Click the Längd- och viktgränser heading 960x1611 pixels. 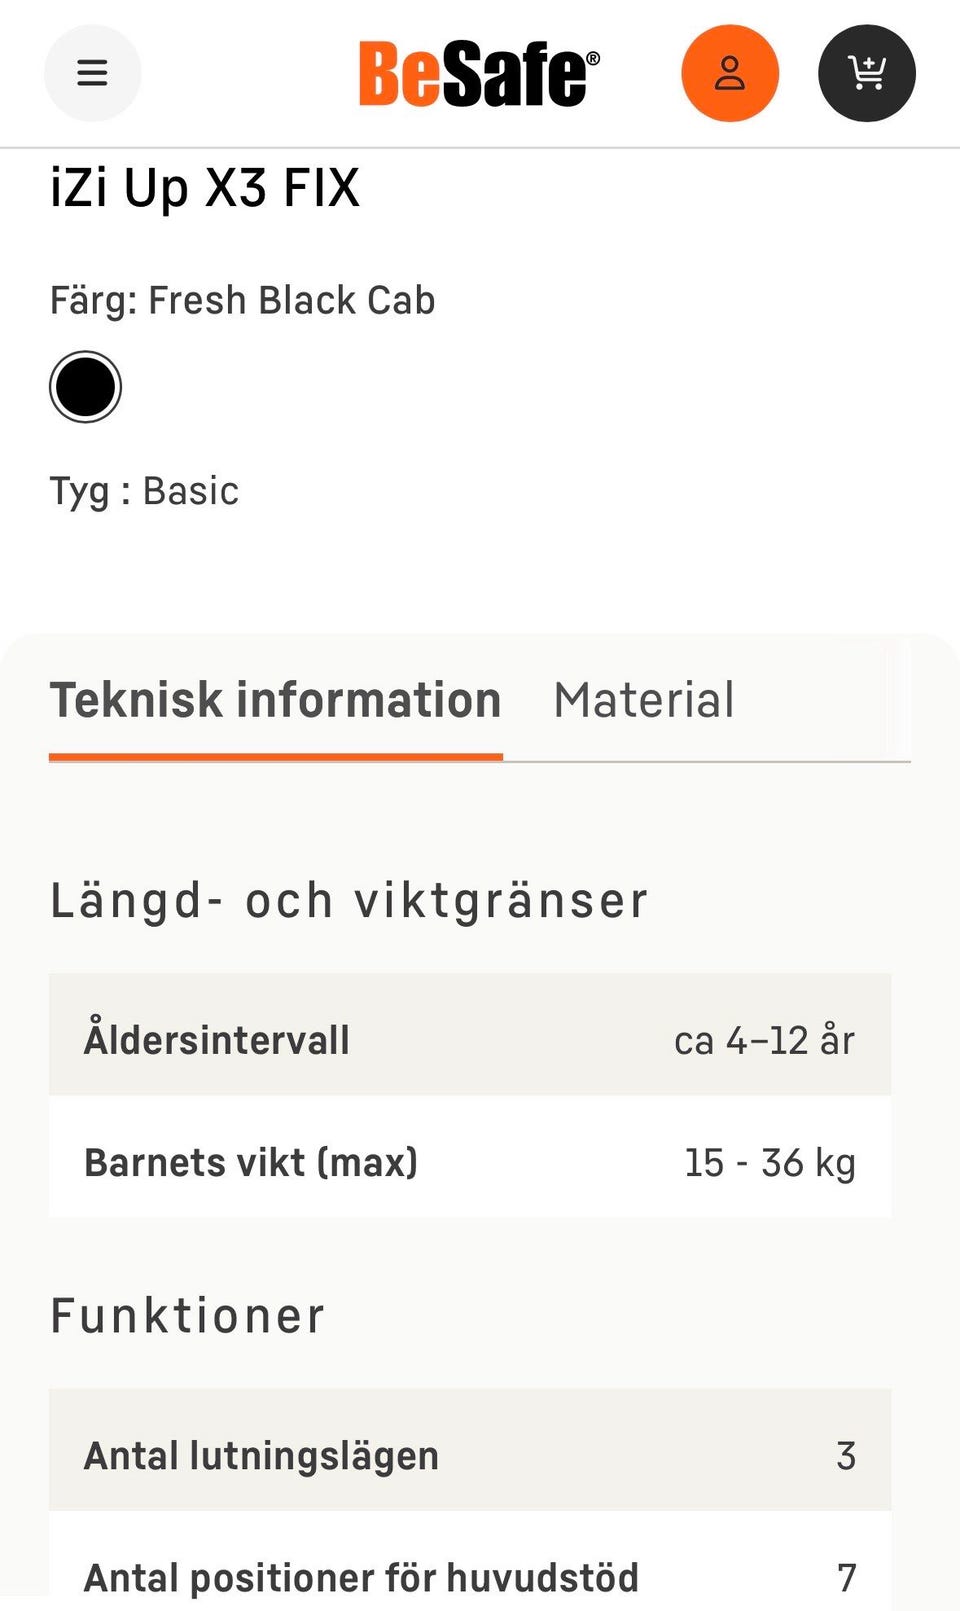(x=349, y=900)
